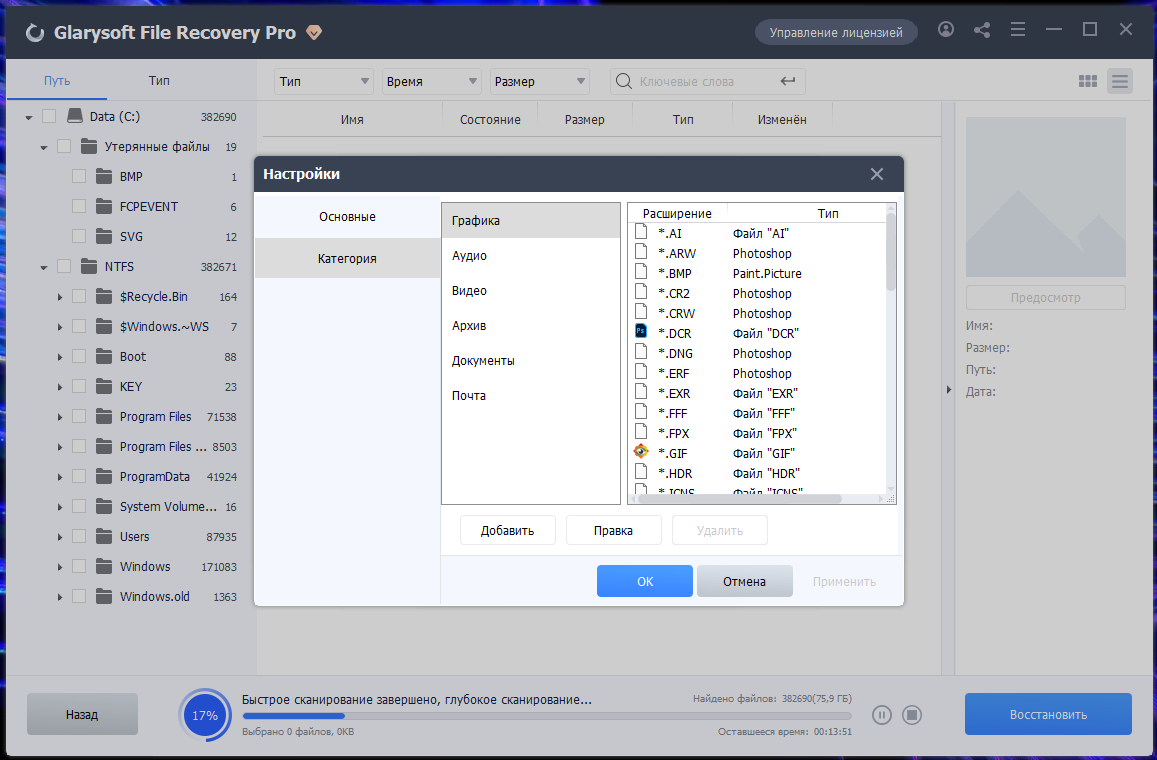Screen dimensions: 1157x760
Task: Click the Windows.old folder icon
Action: click(x=104, y=595)
